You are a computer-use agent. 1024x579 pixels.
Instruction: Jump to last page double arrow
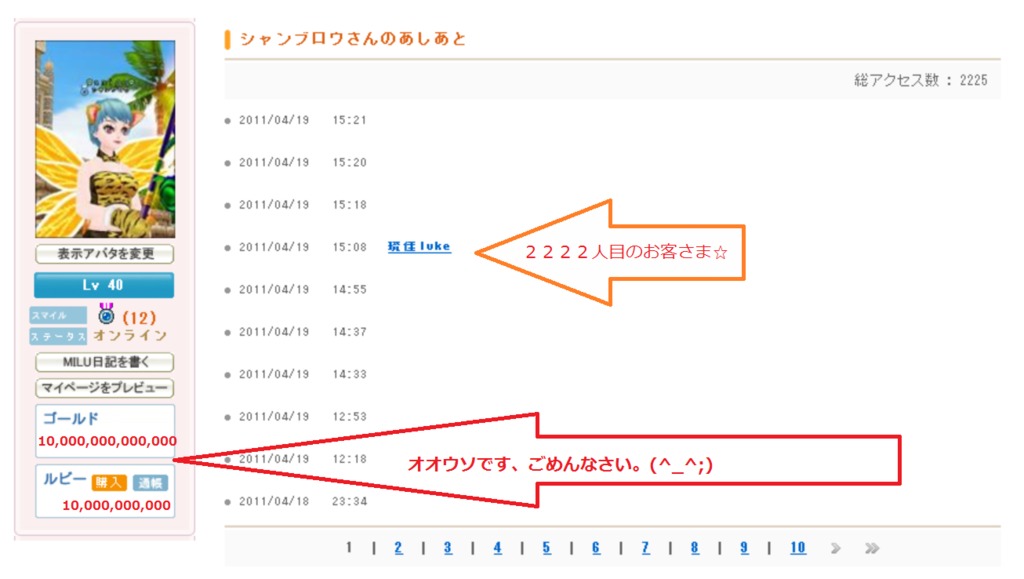point(872,548)
